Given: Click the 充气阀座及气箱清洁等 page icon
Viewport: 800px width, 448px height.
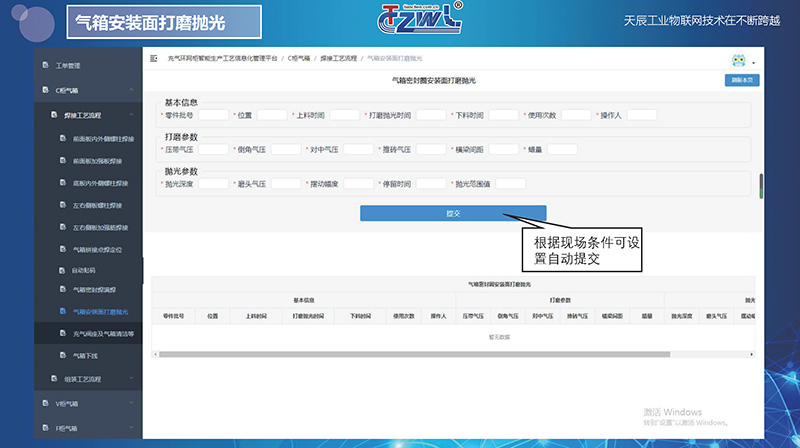Looking at the screenshot, I should pos(63,333).
